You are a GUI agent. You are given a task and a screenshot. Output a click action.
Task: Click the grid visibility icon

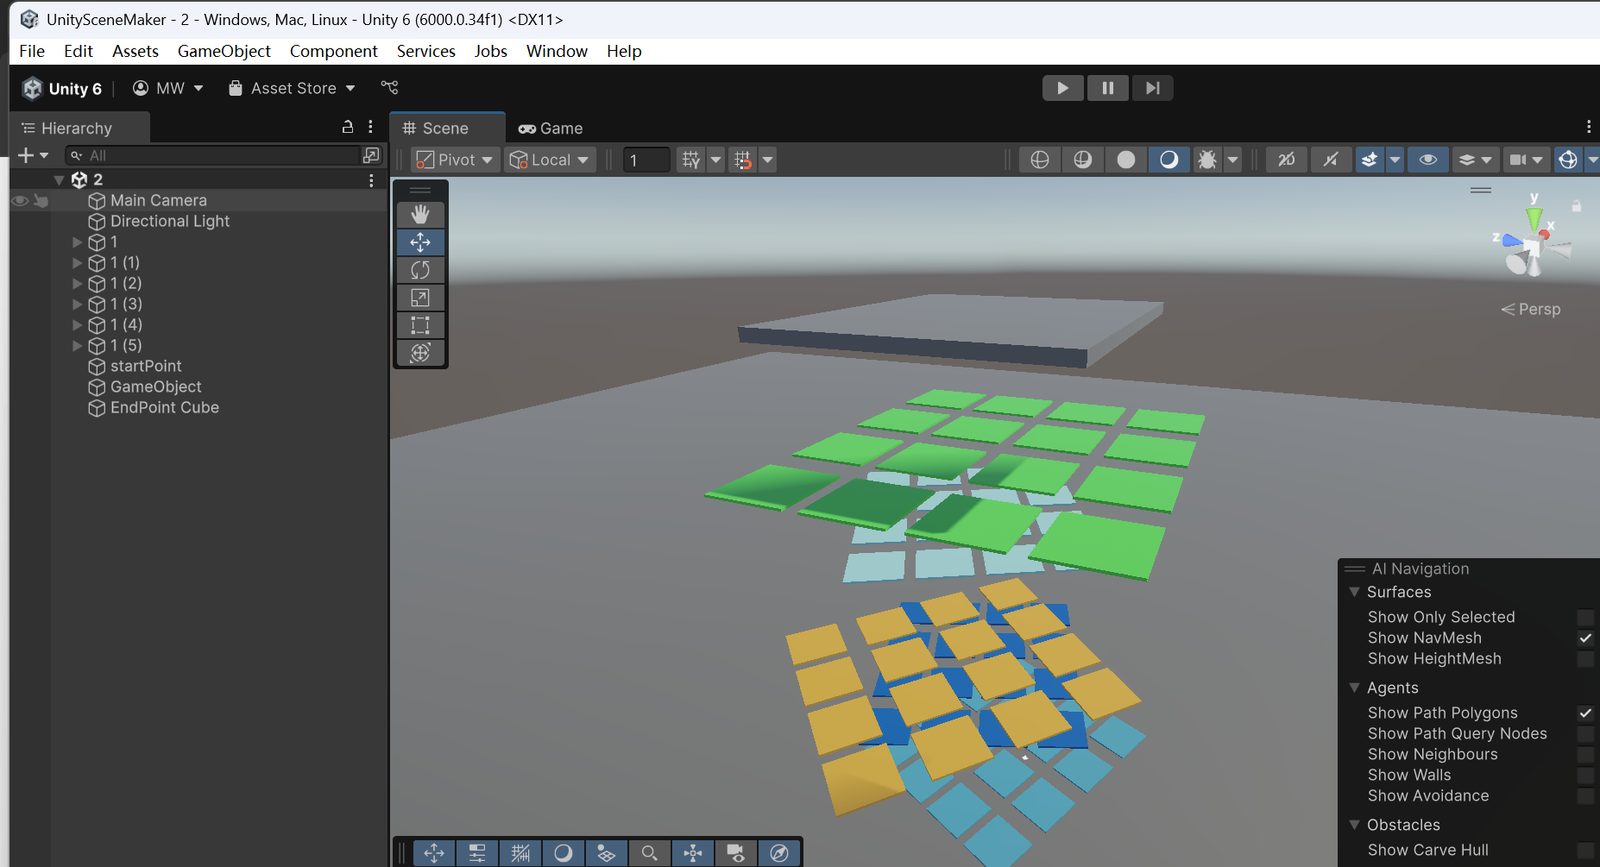point(691,160)
